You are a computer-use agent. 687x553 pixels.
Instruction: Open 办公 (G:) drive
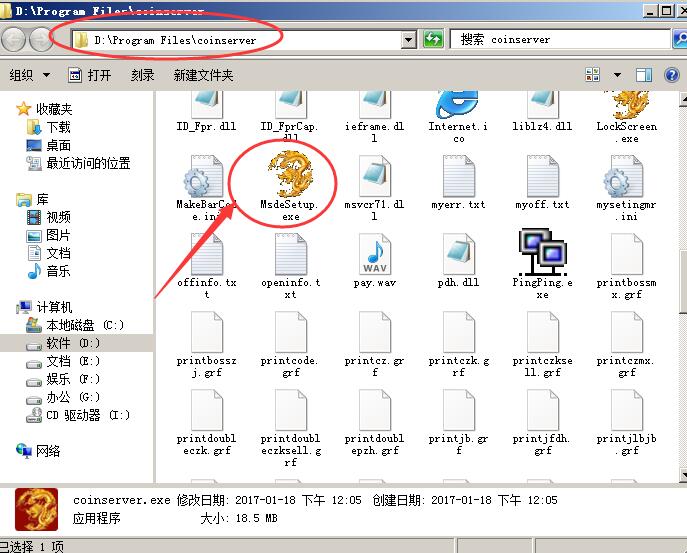(x=64, y=397)
